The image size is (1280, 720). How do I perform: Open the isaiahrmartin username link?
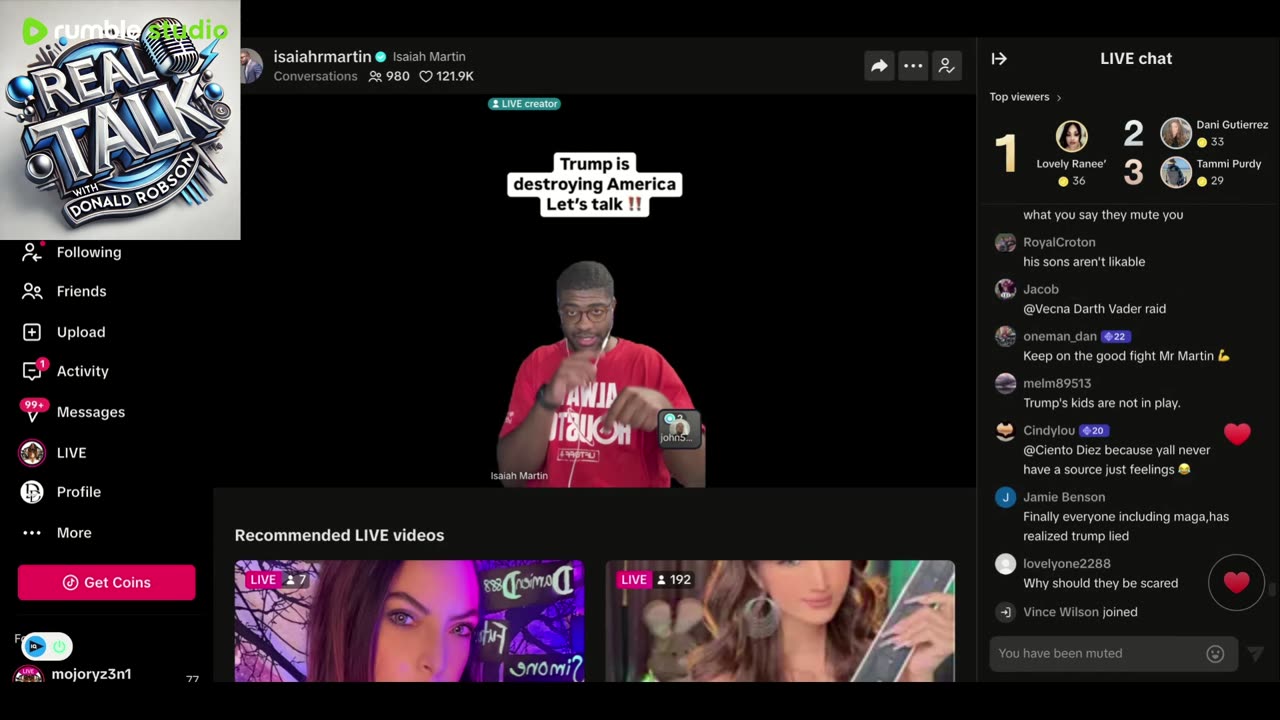click(x=322, y=57)
